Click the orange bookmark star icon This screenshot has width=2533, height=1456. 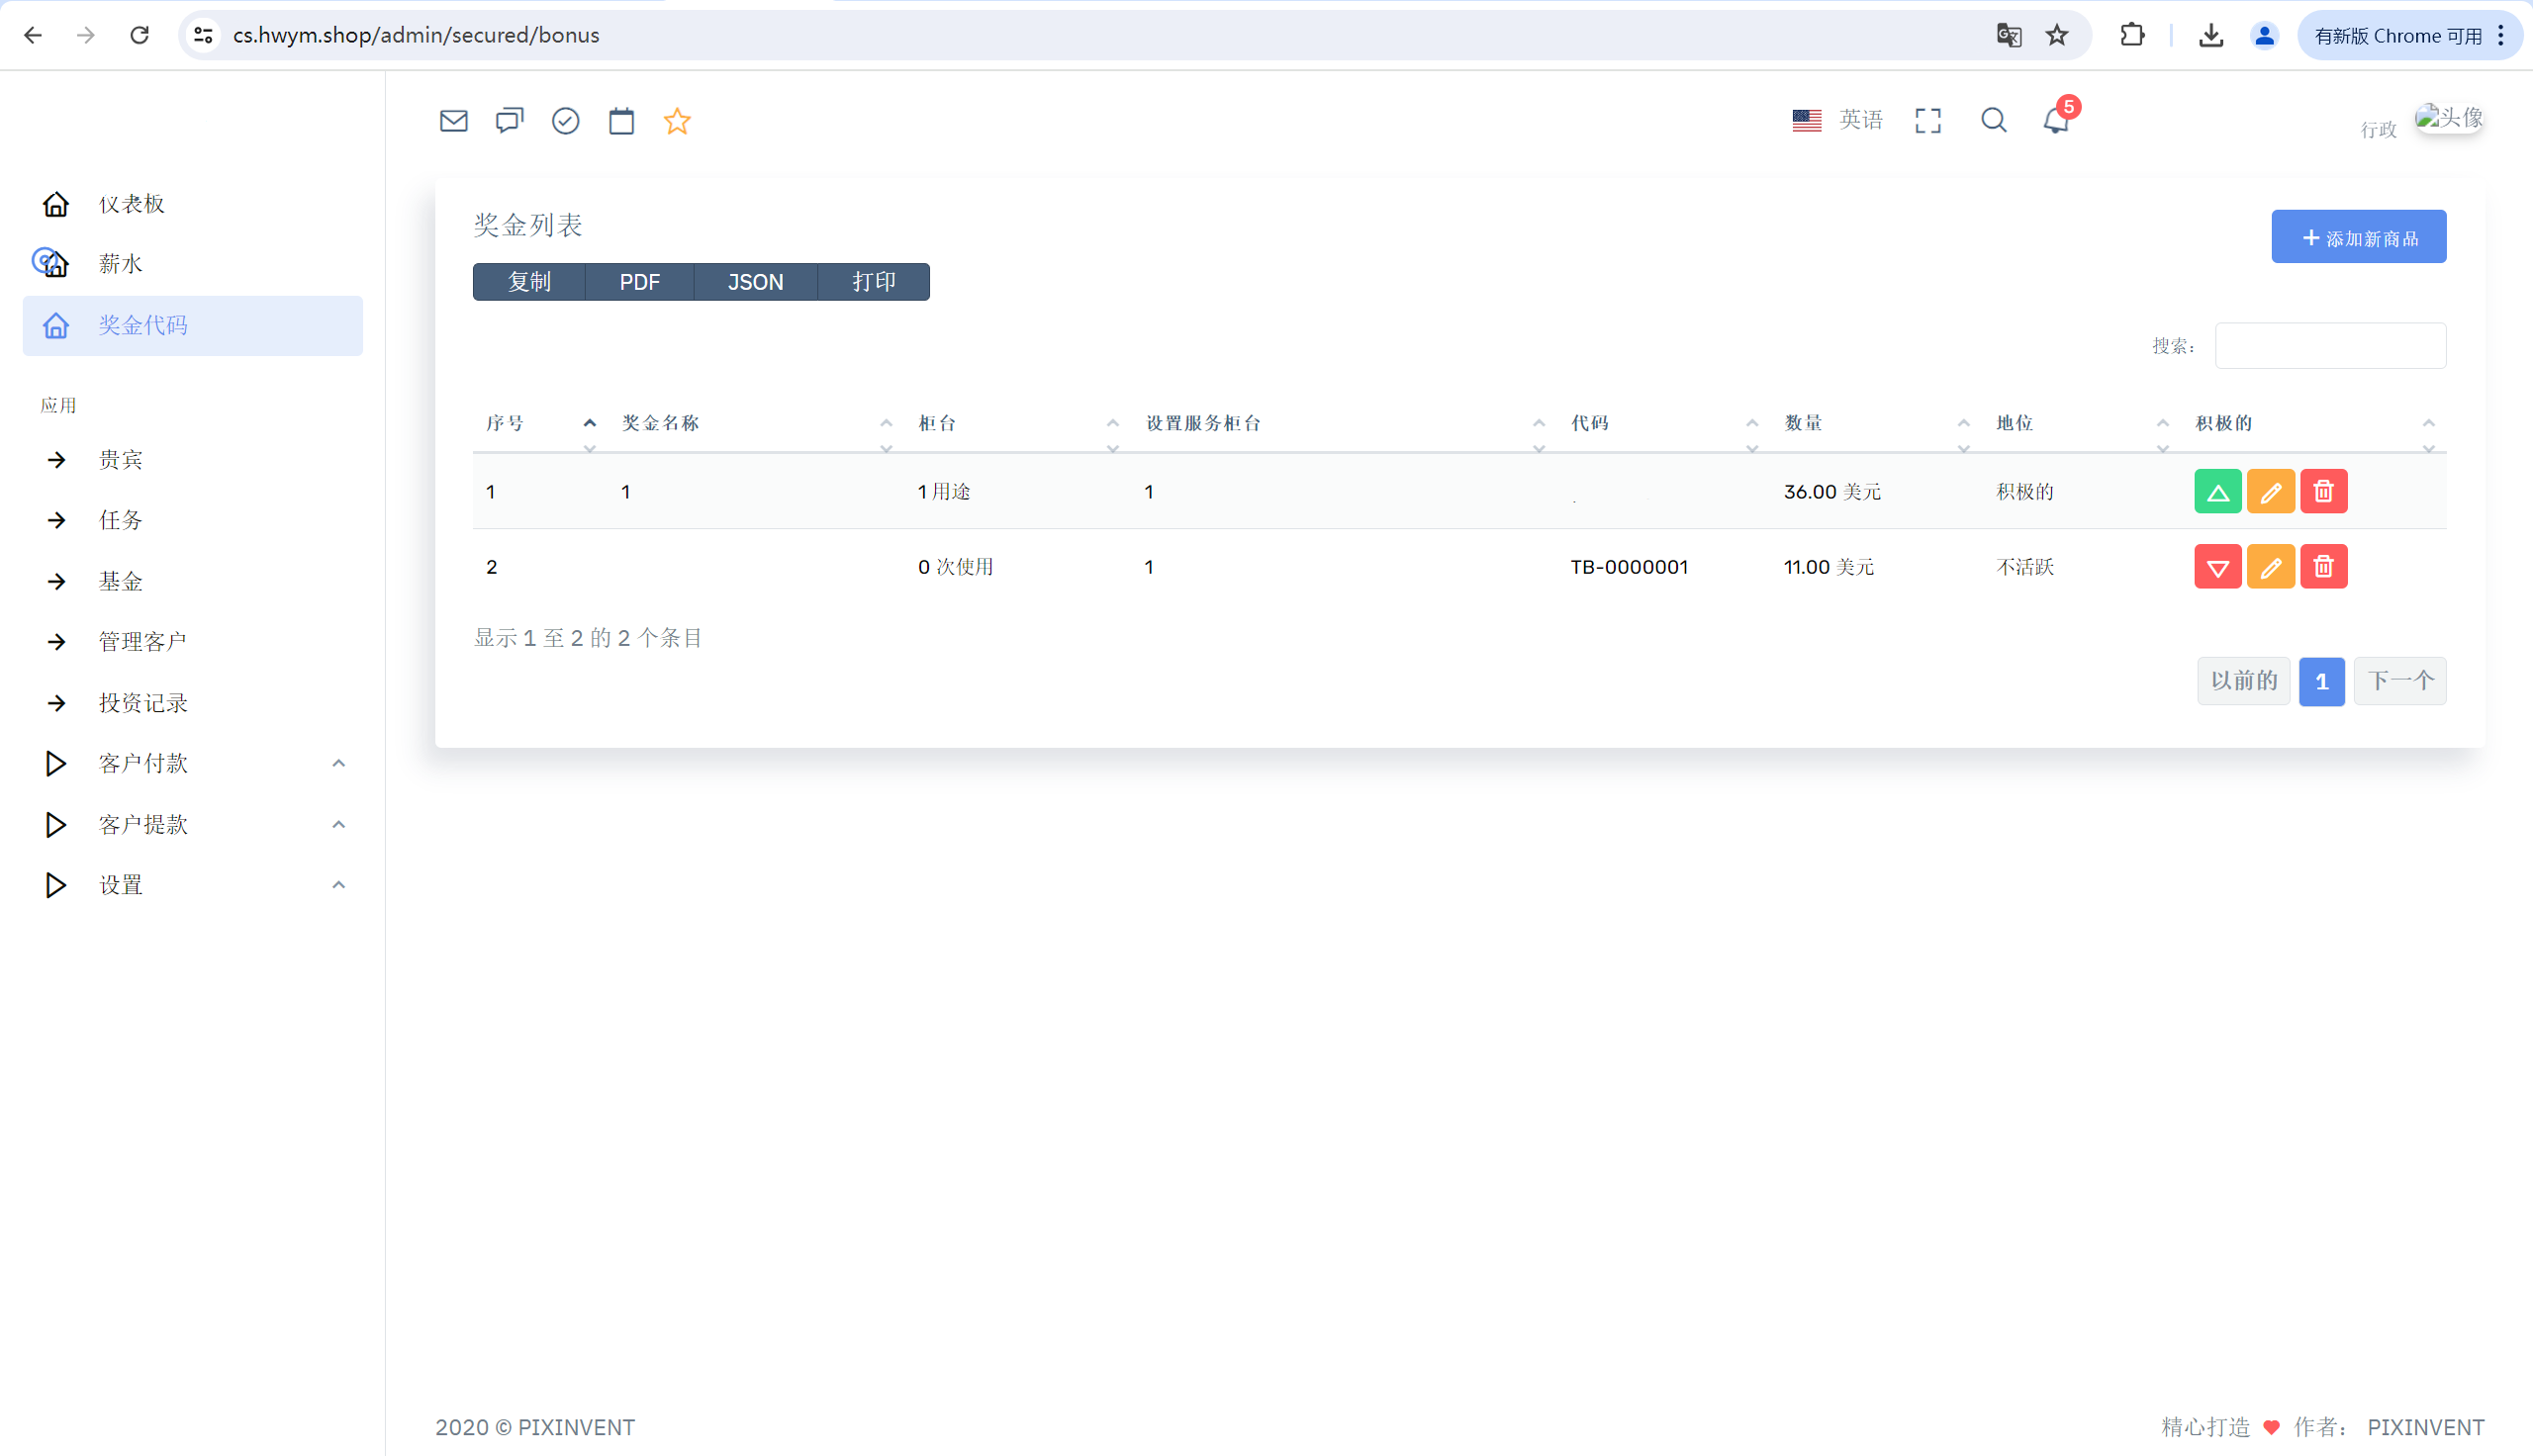677,121
